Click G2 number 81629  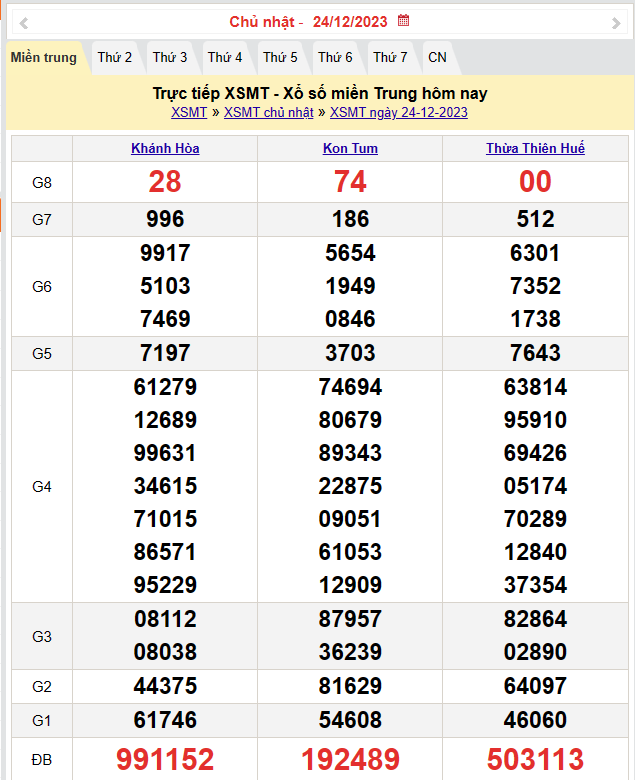351,686
